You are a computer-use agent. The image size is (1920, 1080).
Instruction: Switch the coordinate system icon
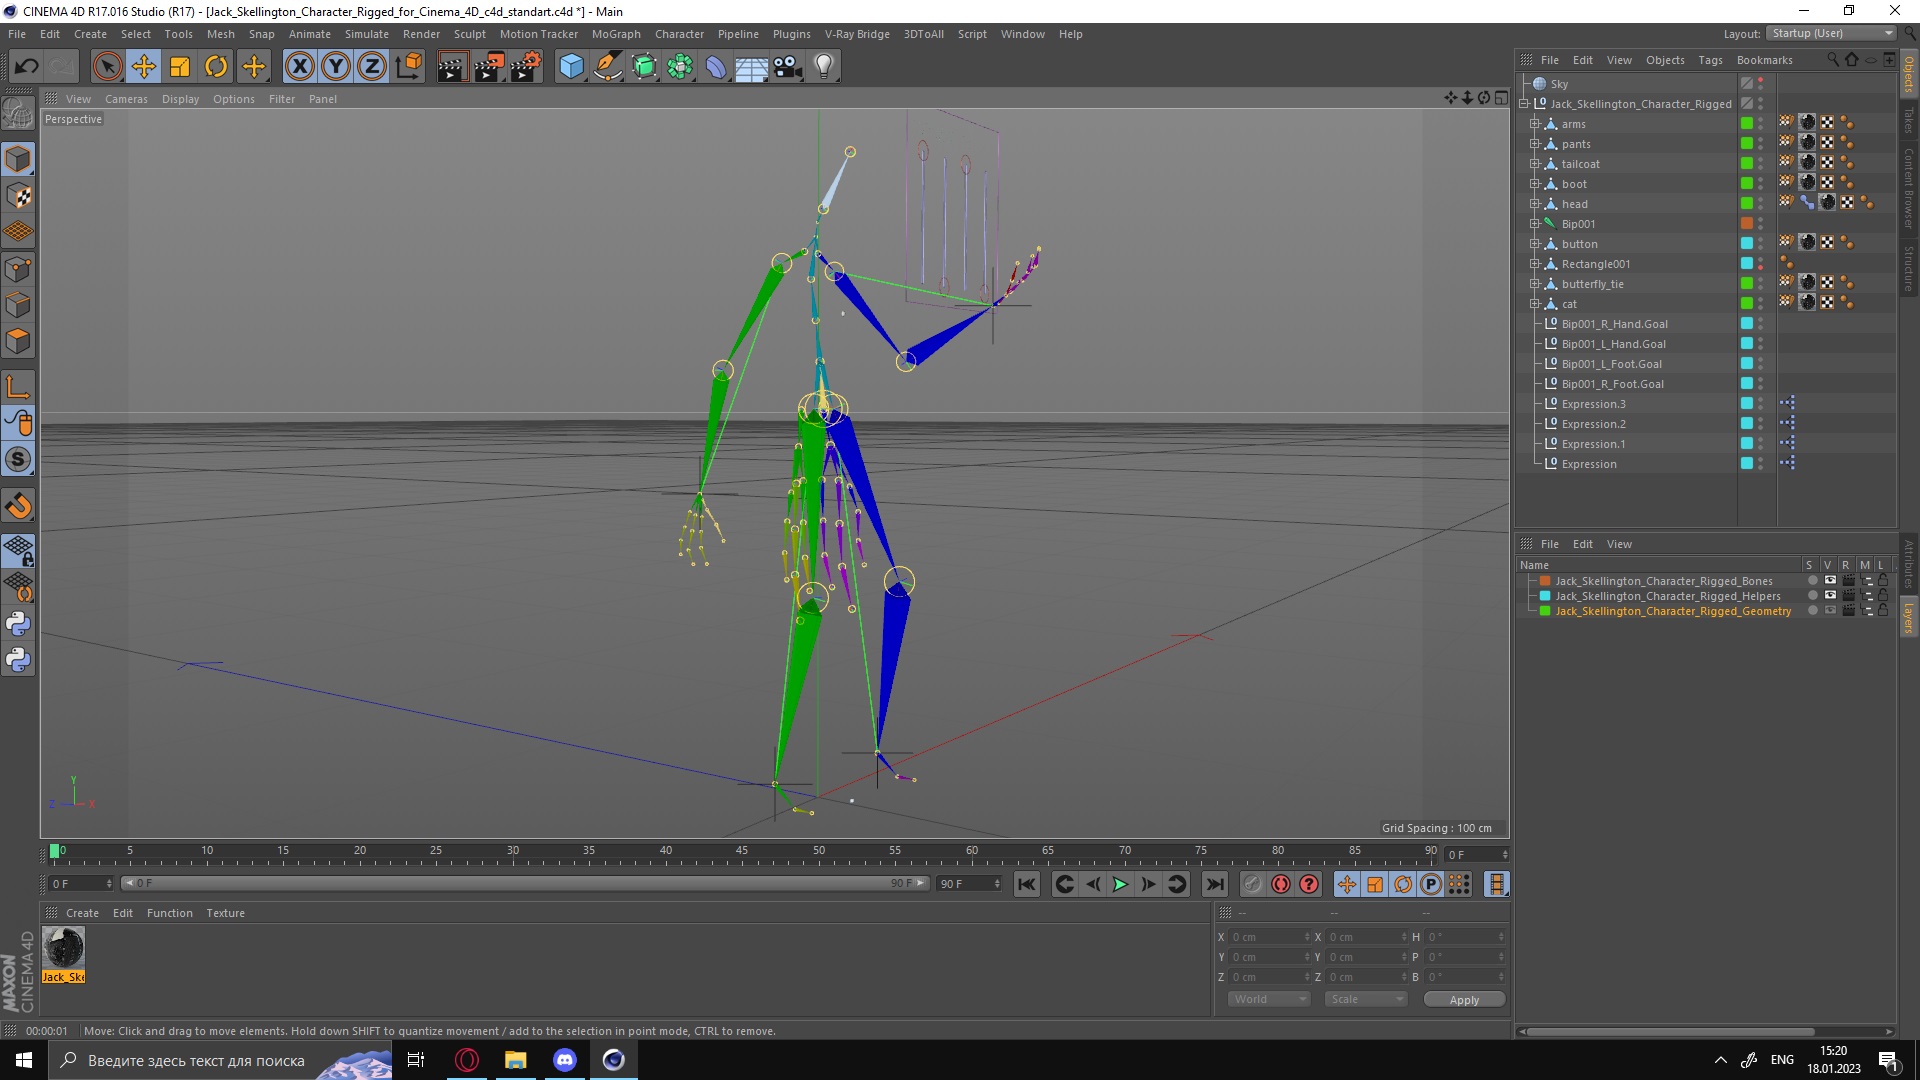tap(408, 67)
